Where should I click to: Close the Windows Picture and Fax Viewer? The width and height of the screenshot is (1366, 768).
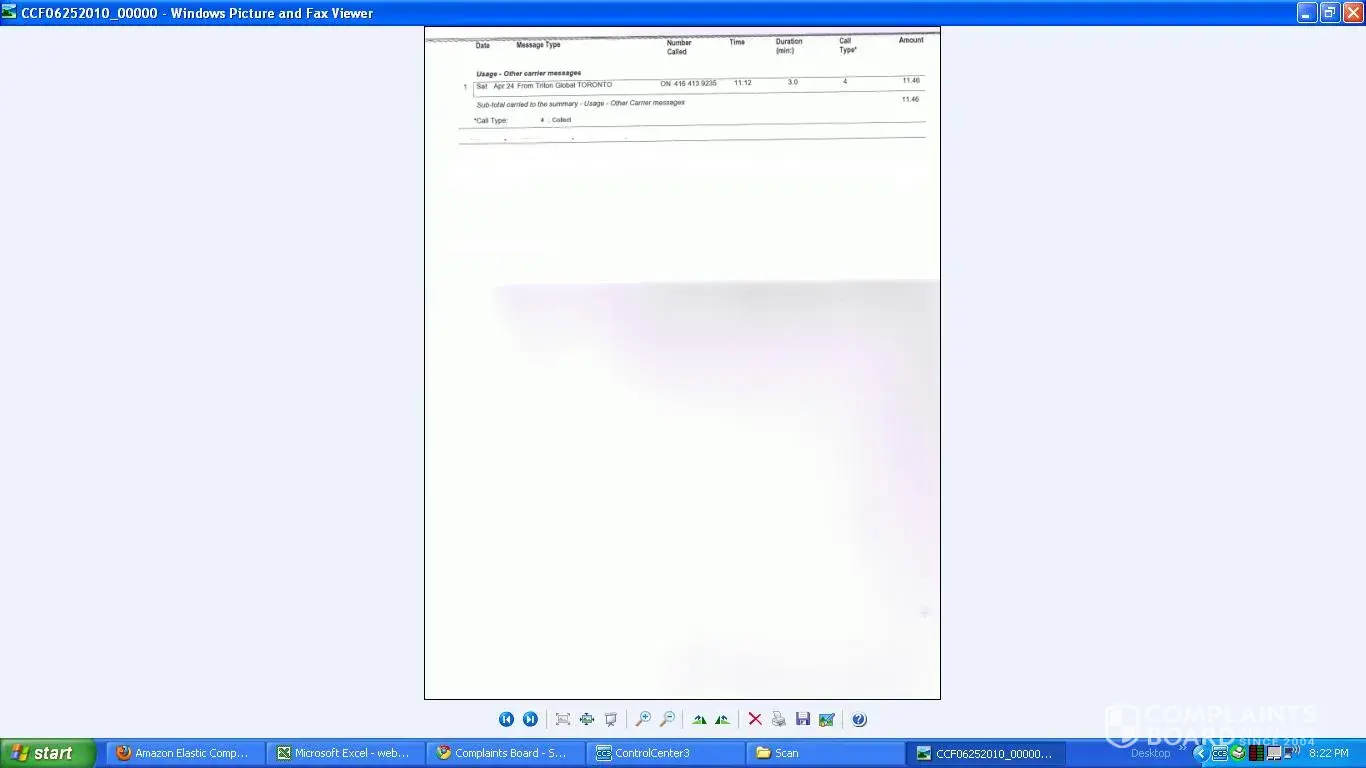tap(1353, 13)
